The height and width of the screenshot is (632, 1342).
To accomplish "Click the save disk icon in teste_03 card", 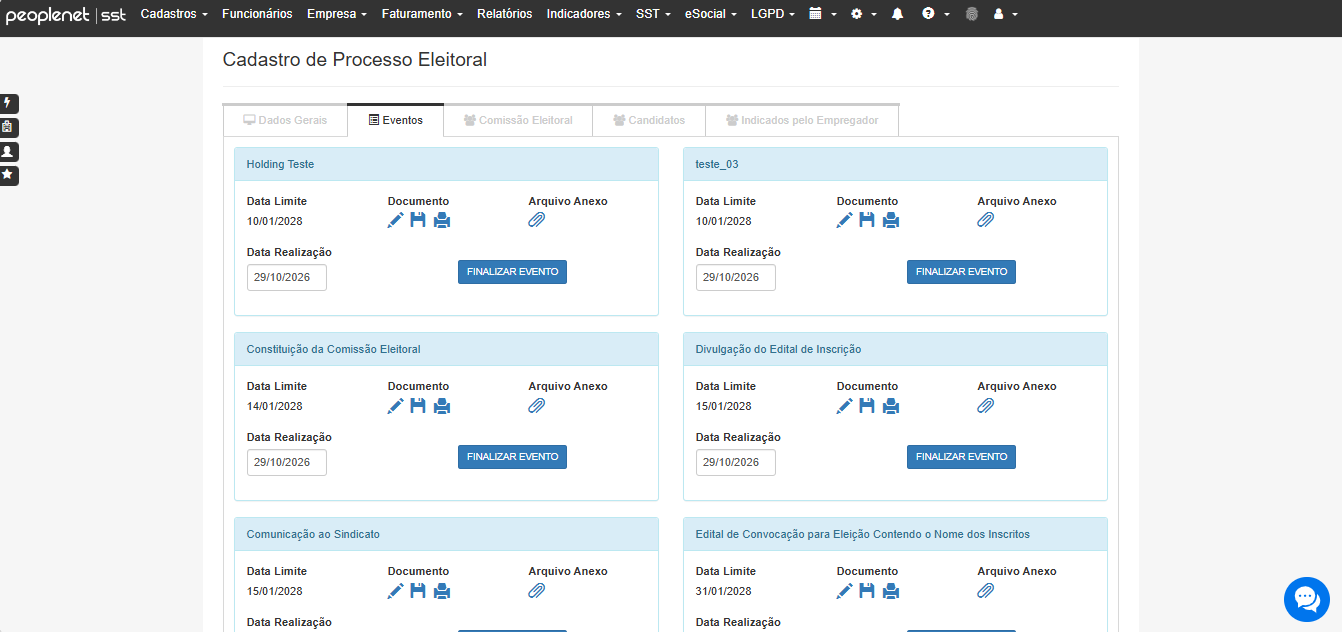I will coord(867,220).
